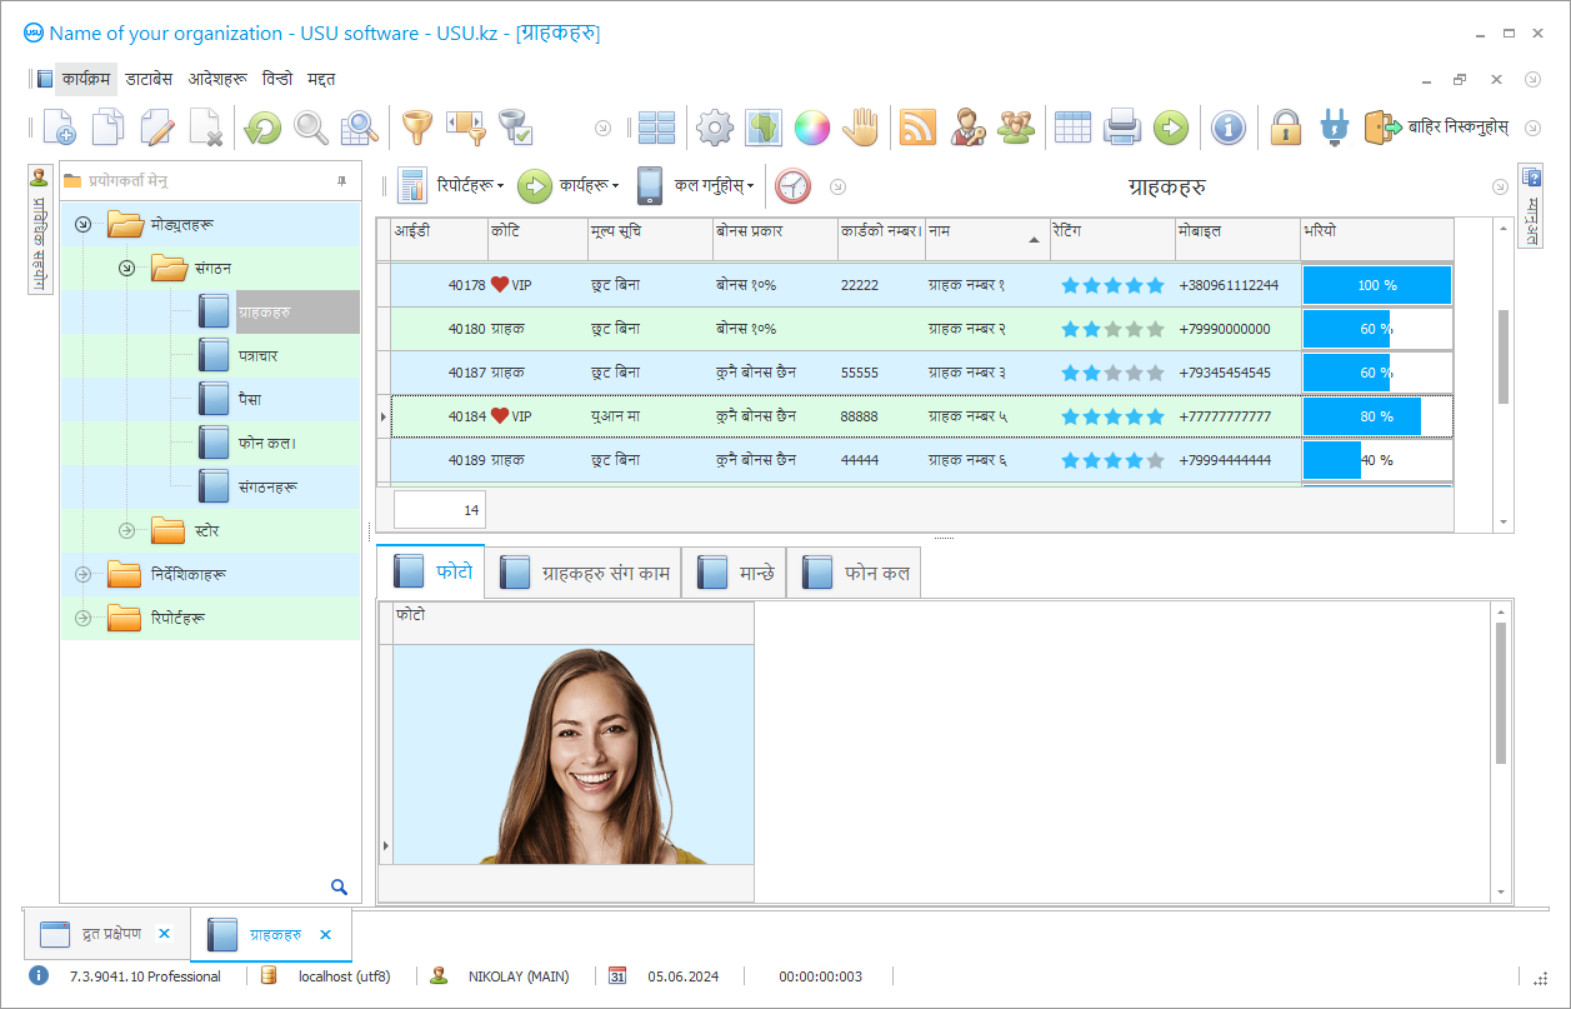Collapse the मोड्युलहरू folder

[x=83, y=225]
